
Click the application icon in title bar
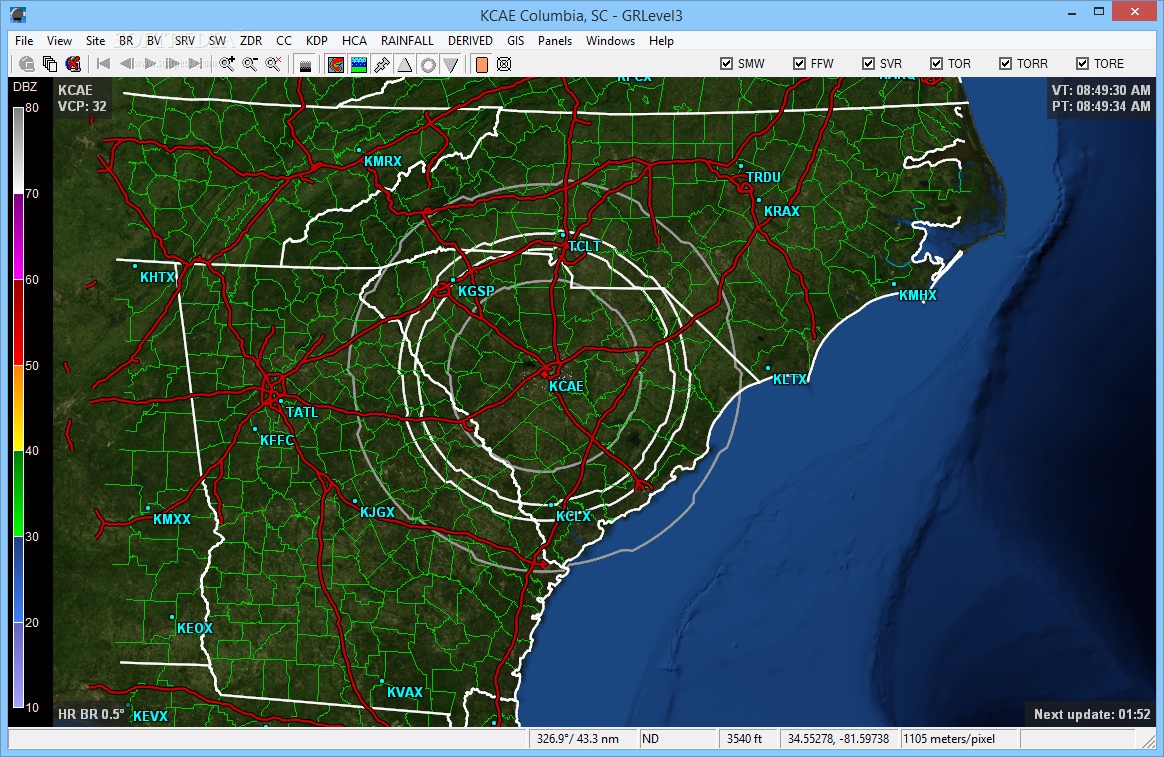pos(19,15)
